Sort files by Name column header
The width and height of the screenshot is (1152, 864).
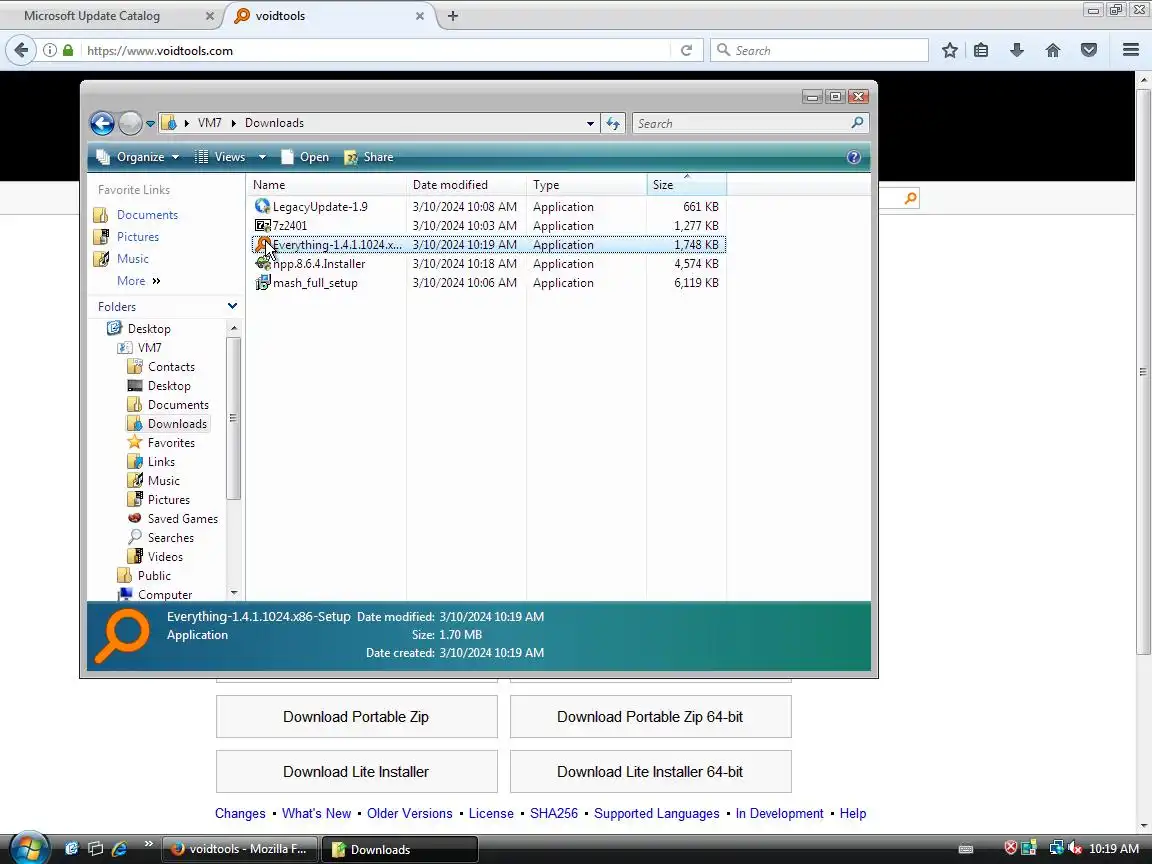click(326, 184)
